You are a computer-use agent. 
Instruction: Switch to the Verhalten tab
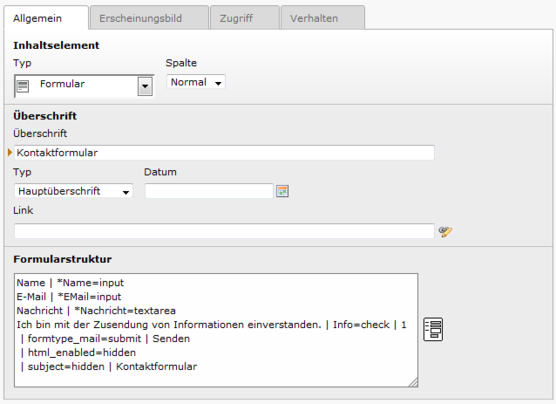click(x=323, y=18)
